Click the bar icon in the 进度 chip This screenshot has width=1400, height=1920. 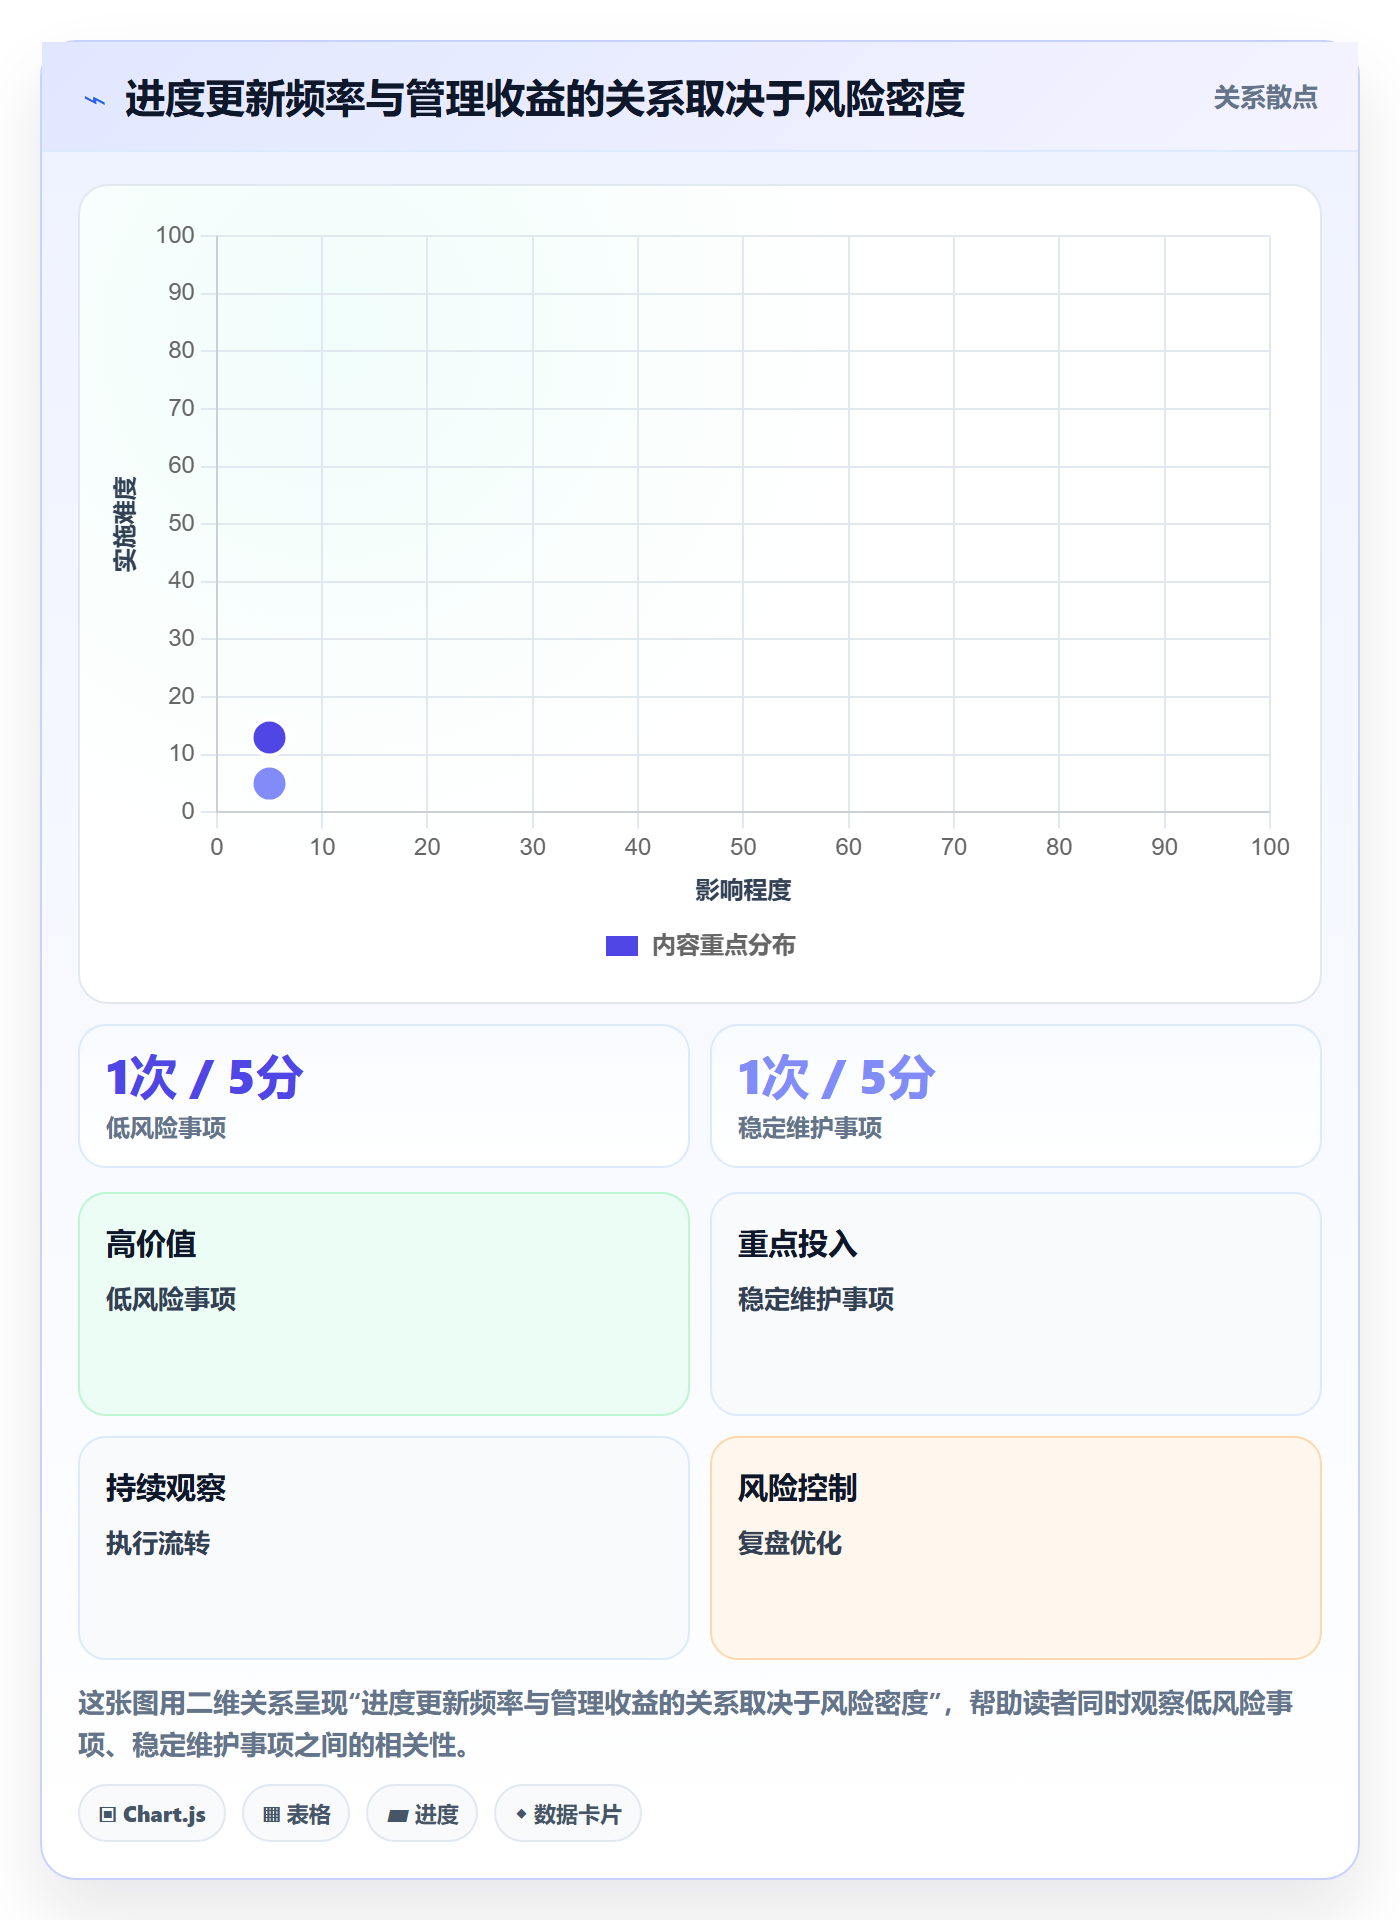point(398,1816)
